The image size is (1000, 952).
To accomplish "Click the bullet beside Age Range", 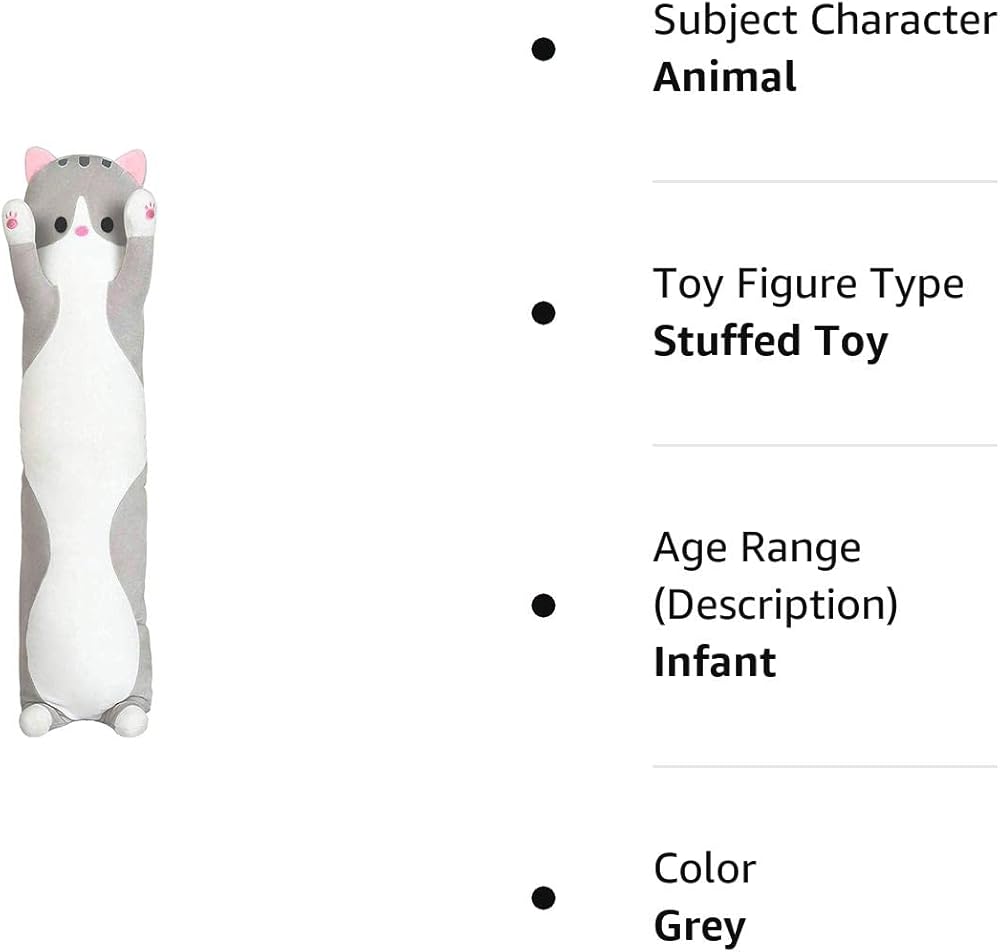I will [543, 605].
